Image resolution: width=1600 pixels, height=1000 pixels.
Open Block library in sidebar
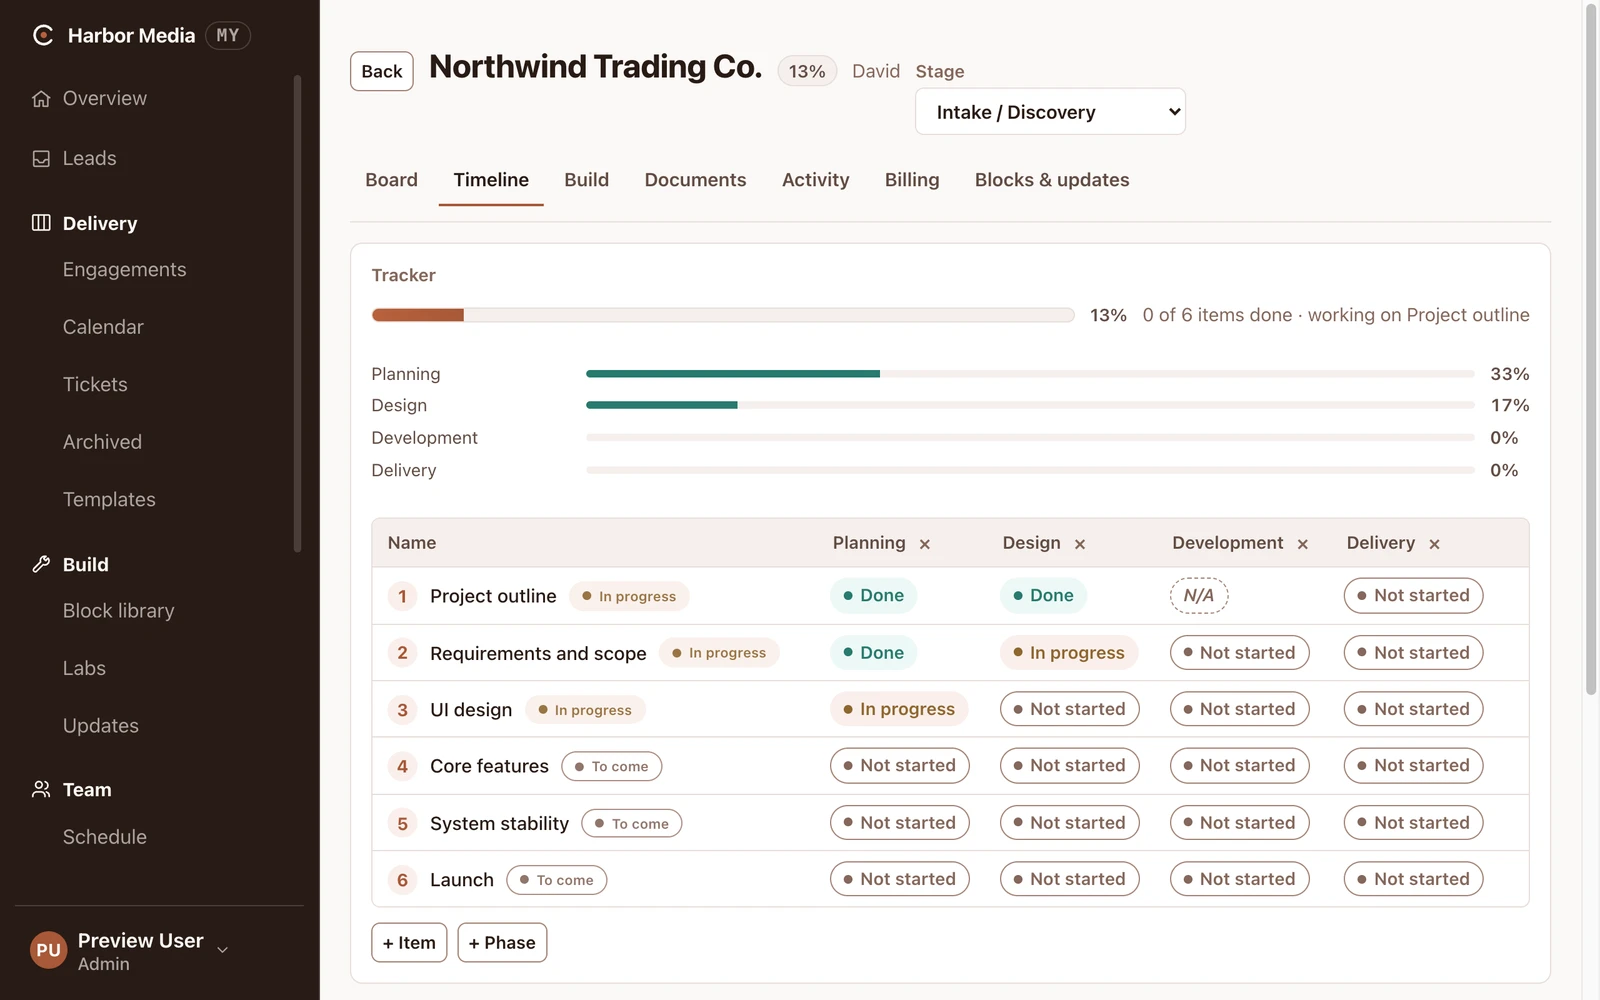118,611
